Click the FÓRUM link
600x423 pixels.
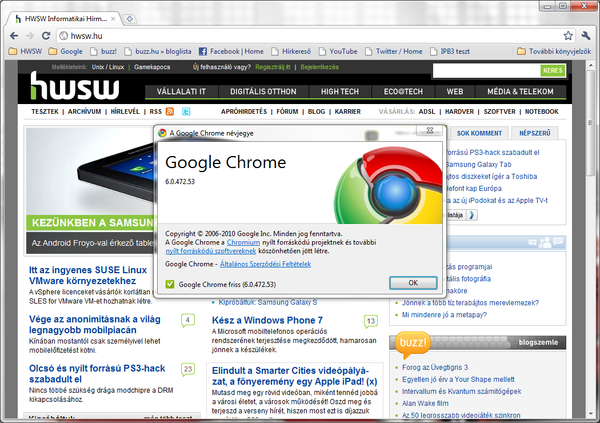[x=287, y=112]
